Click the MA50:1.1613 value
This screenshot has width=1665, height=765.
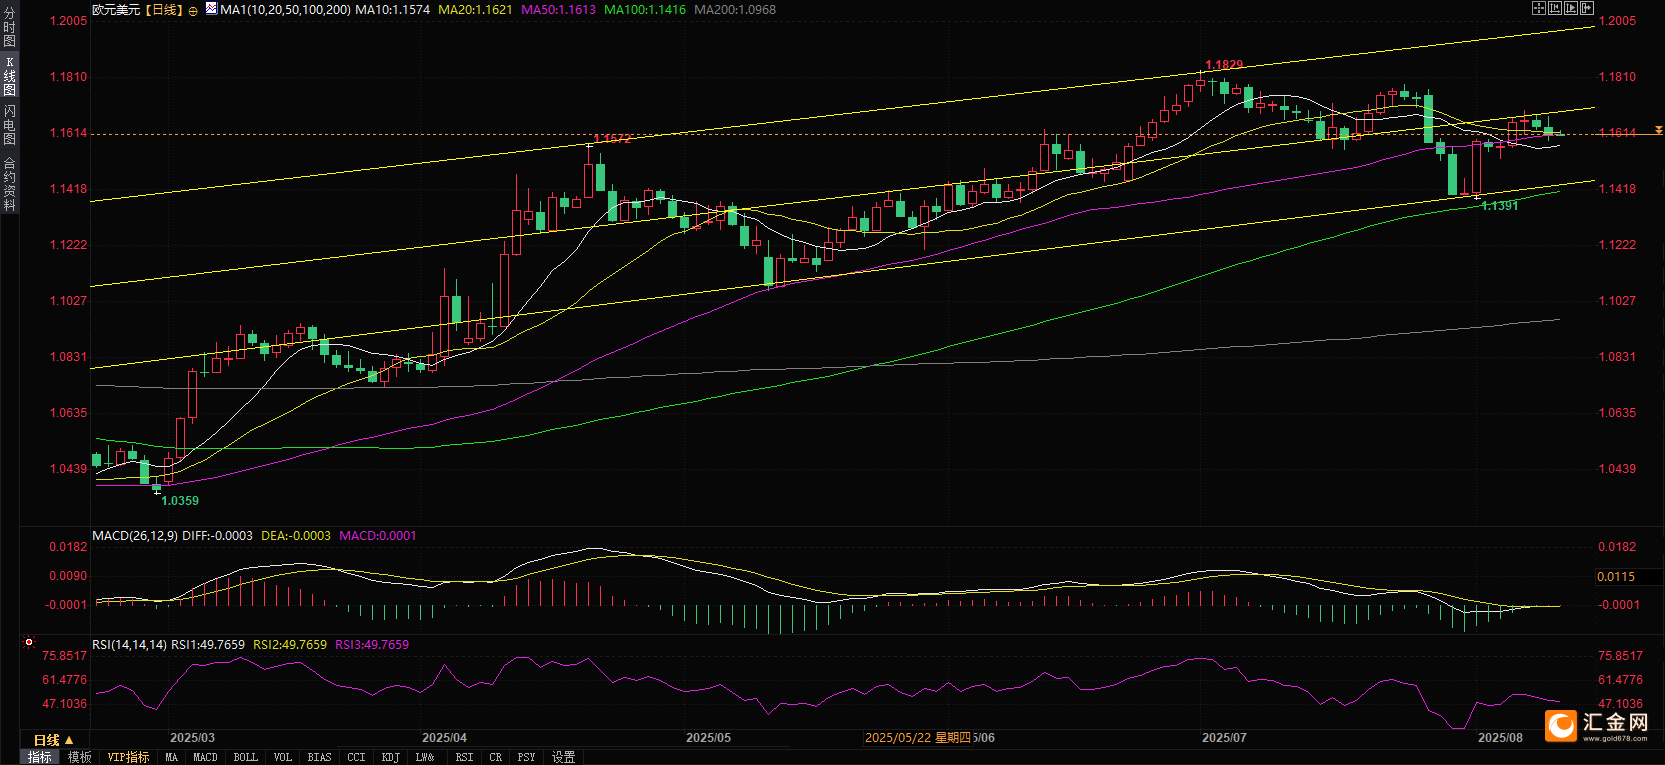pos(558,10)
